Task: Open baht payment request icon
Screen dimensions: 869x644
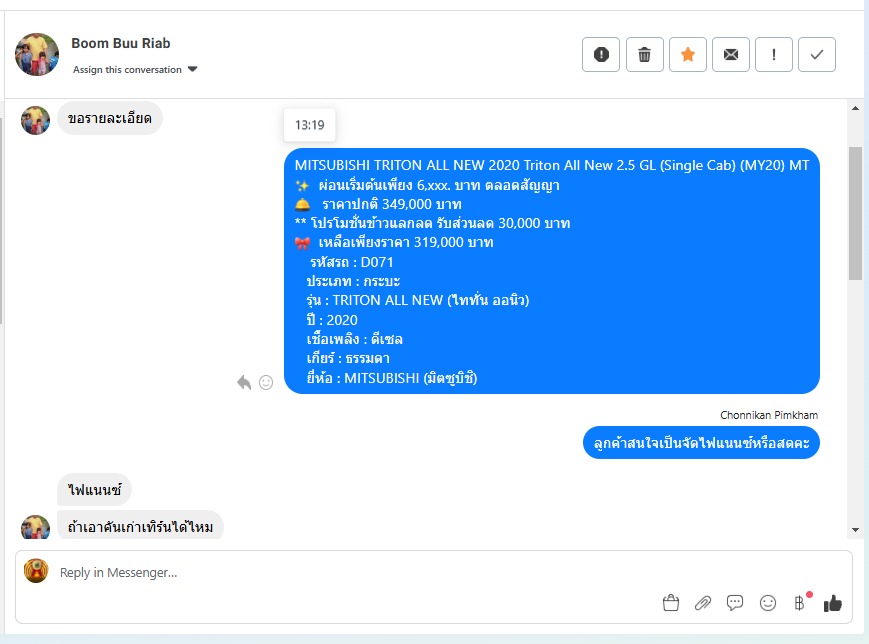Action: [x=800, y=603]
